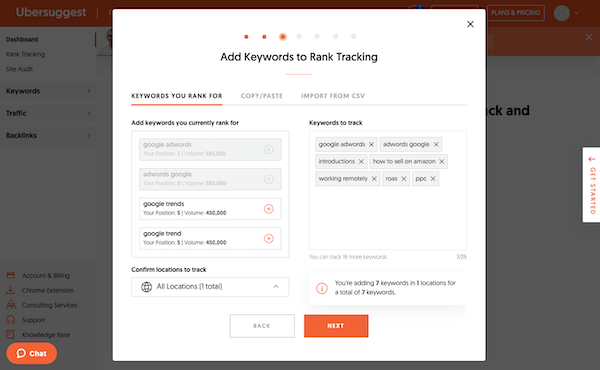Open dropdown arrow next to avatar
This screenshot has height=370, width=600.
tap(577, 13)
